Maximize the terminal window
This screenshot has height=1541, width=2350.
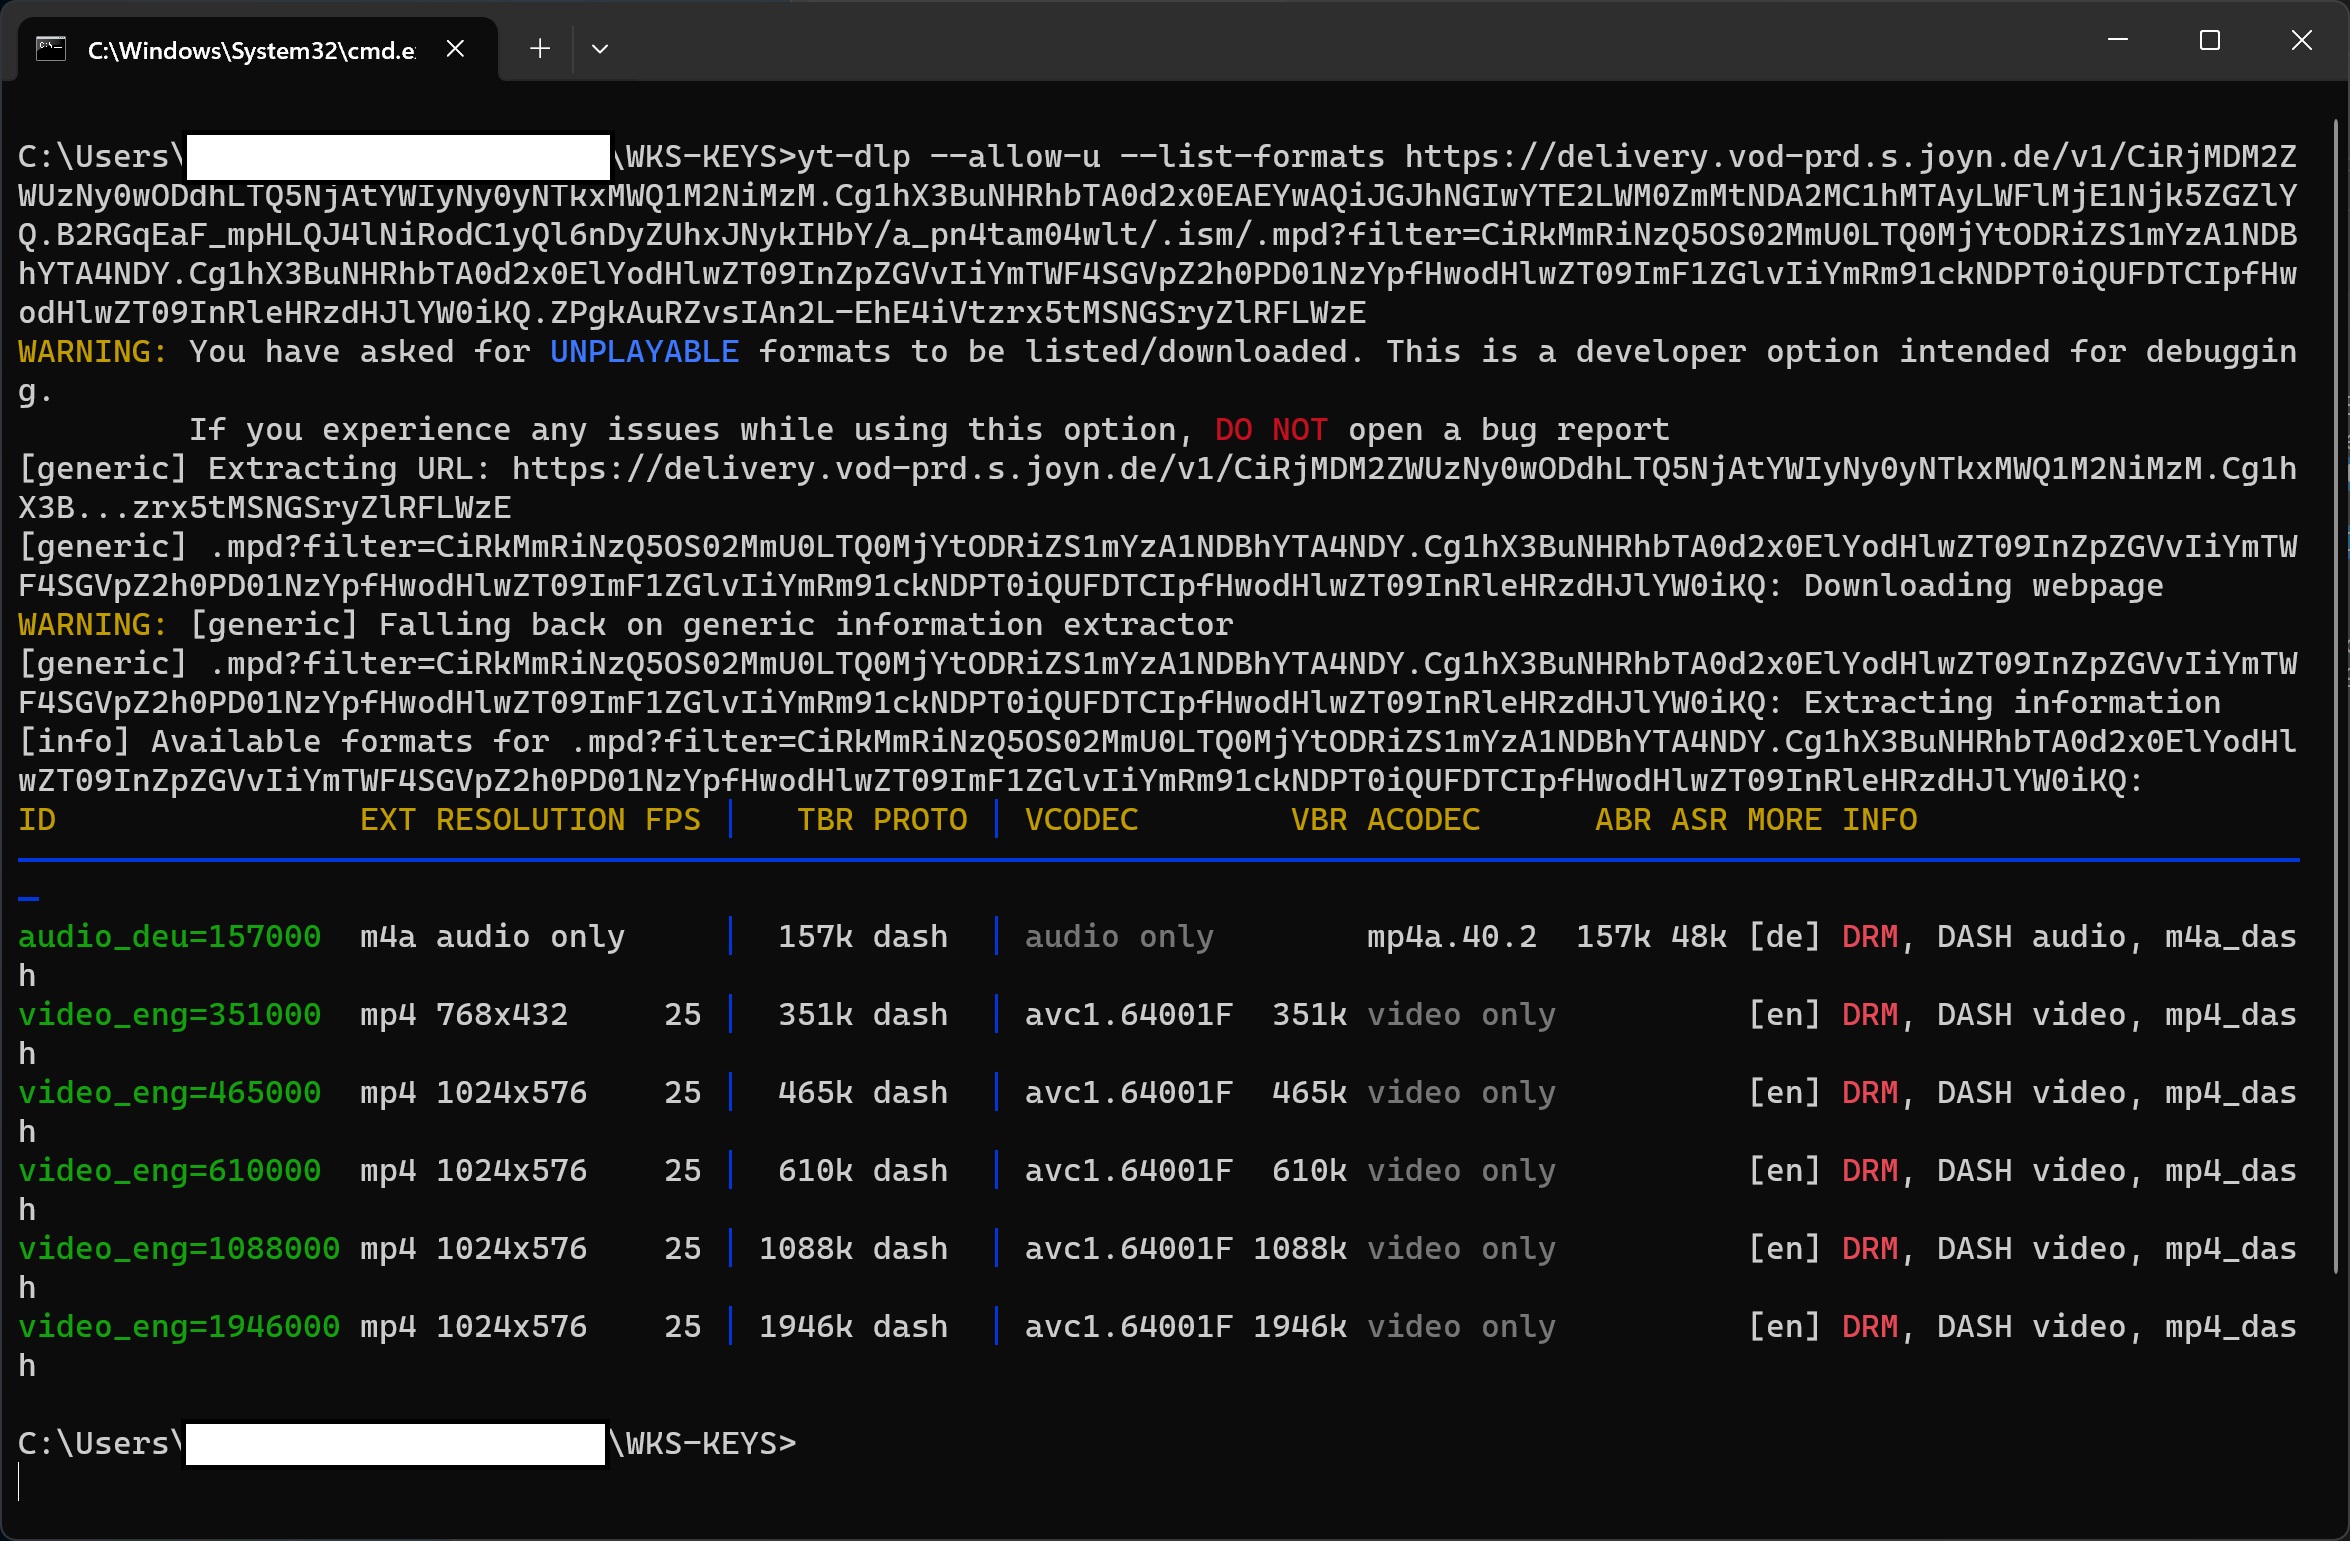click(2210, 40)
